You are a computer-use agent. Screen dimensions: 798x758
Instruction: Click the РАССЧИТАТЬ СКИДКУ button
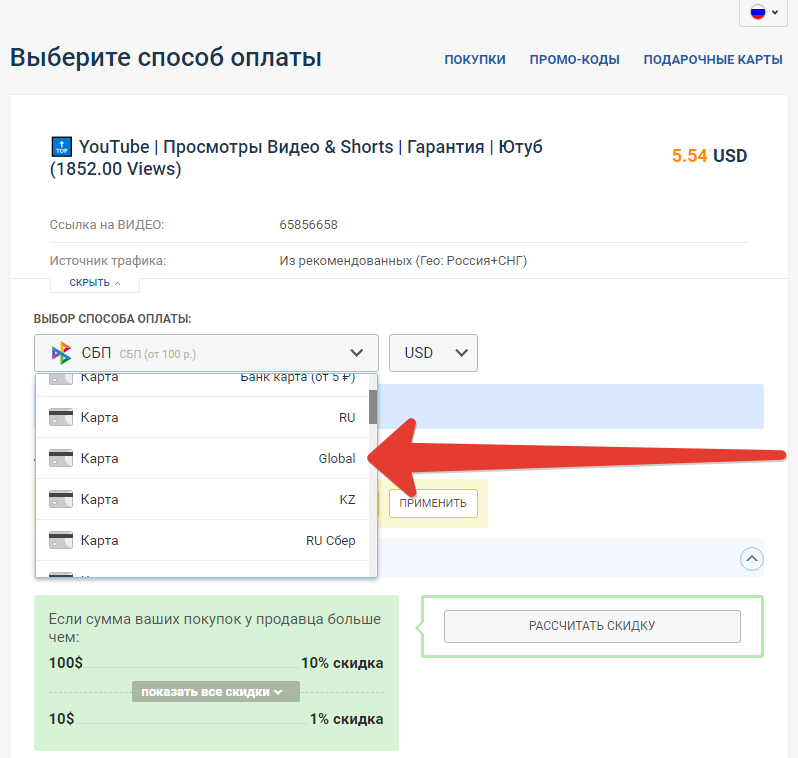(592, 626)
